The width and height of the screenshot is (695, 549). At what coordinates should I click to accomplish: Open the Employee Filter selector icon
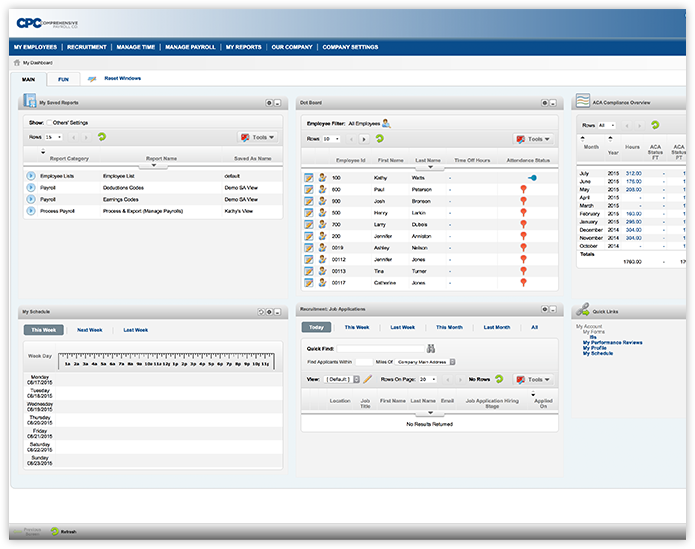click(x=386, y=123)
